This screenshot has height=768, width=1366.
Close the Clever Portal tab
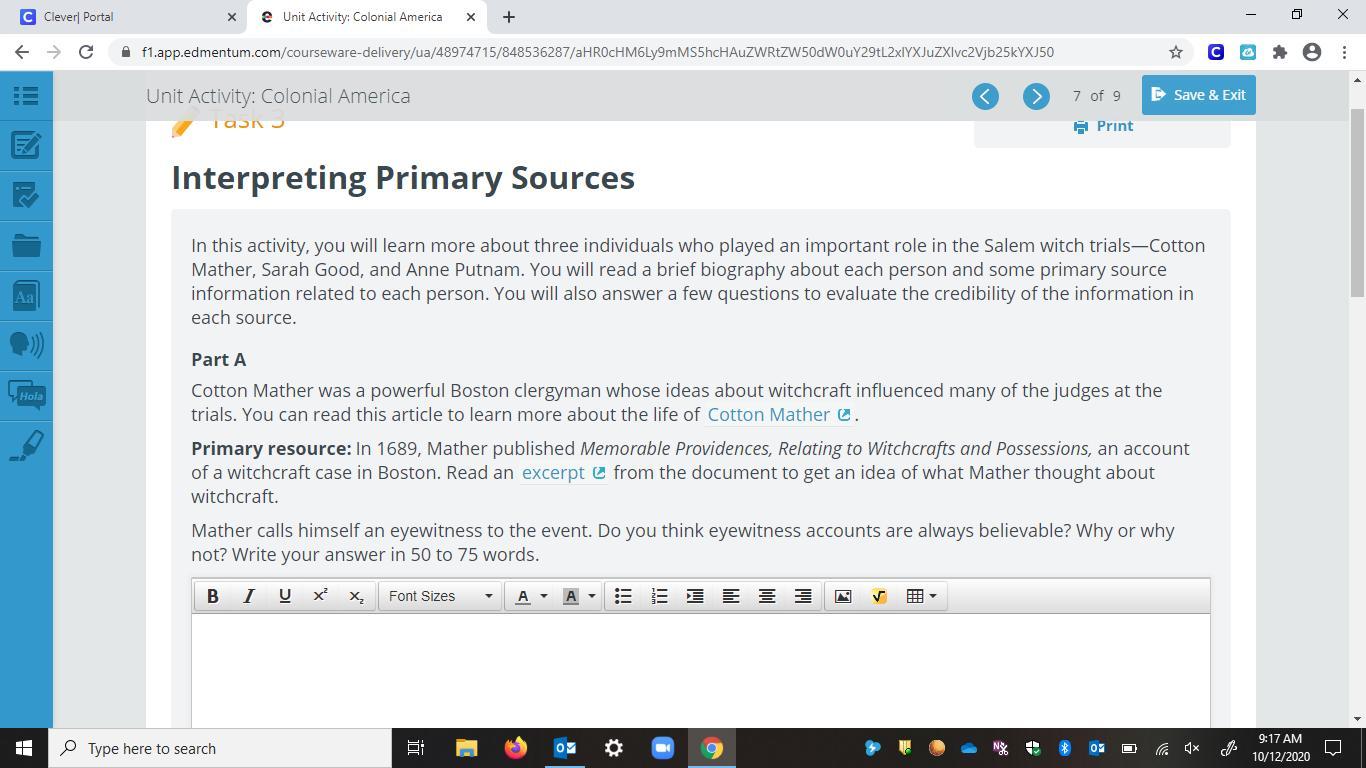[232, 17]
